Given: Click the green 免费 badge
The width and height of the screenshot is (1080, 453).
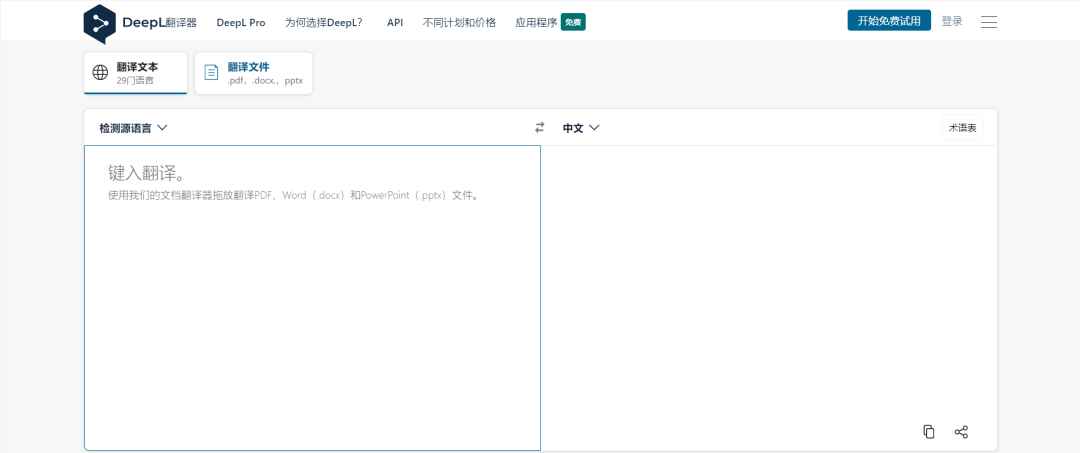Looking at the screenshot, I should tap(573, 22).
